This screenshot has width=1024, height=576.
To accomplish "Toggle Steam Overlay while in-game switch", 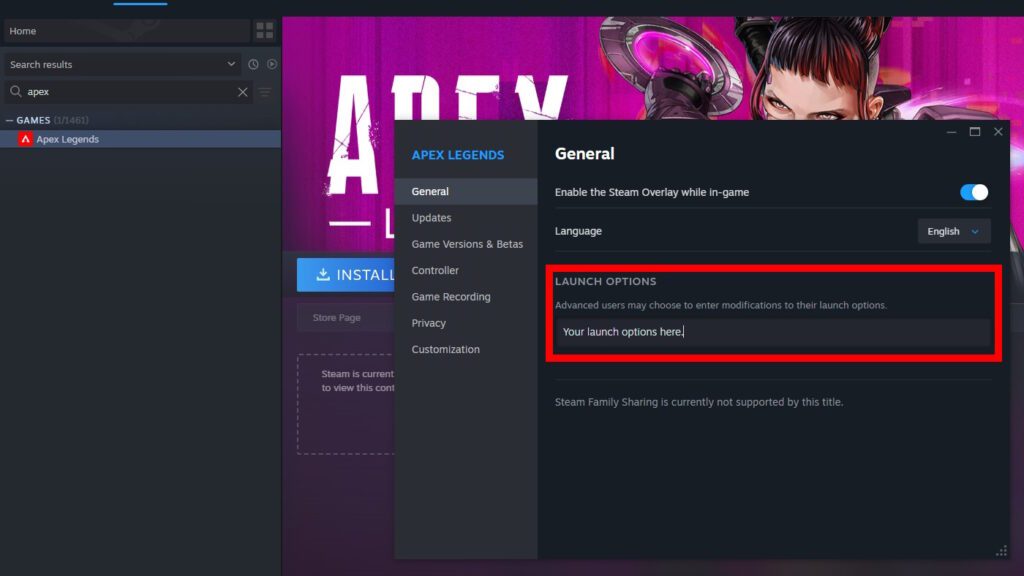I will point(974,192).
